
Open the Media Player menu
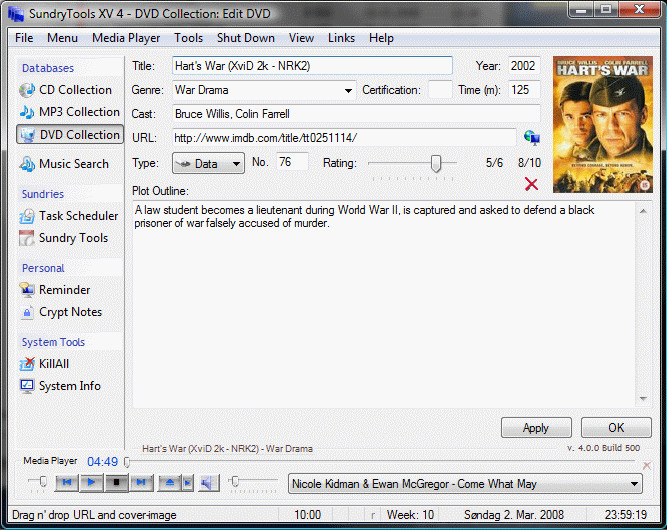click(x=126, y=38)
